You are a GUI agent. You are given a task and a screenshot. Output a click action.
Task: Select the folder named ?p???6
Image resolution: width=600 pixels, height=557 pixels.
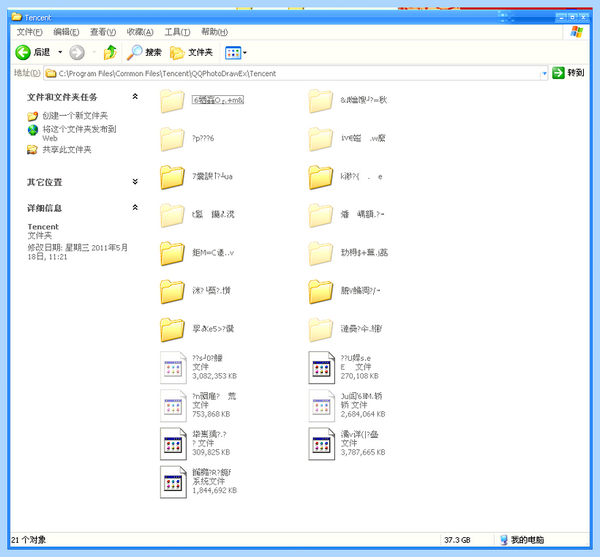[x=187, y=138]
